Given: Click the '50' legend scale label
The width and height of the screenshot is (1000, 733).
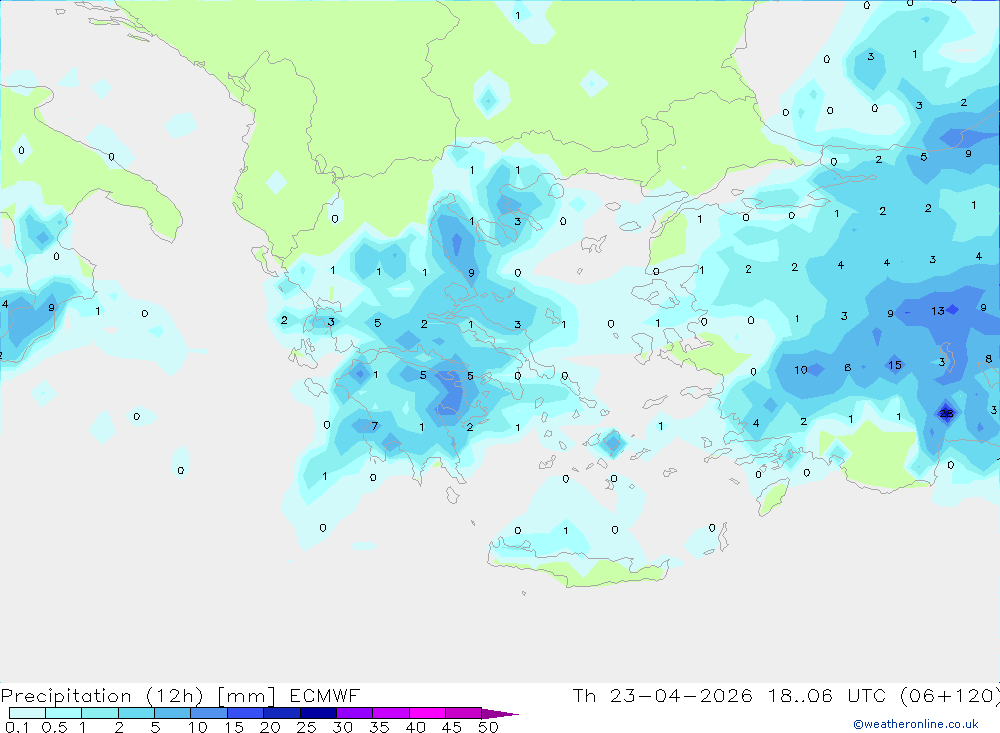Looking at the screenshot, I should (x=488, y=727).
